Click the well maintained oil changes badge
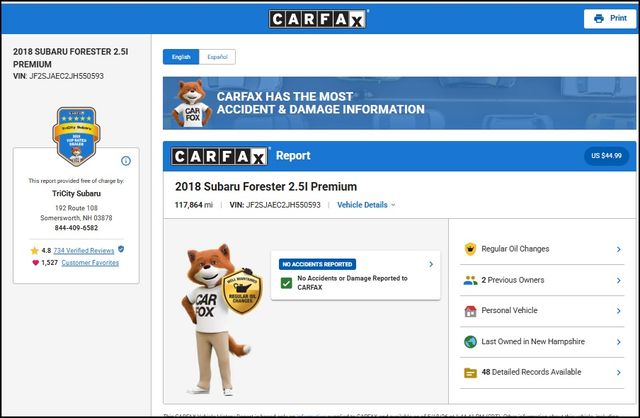The width and height of the screenshot is (640, 418). coord(242,291)
